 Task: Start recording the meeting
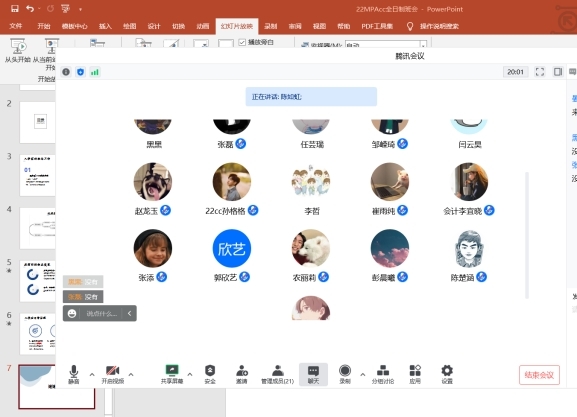click(345, 374)
